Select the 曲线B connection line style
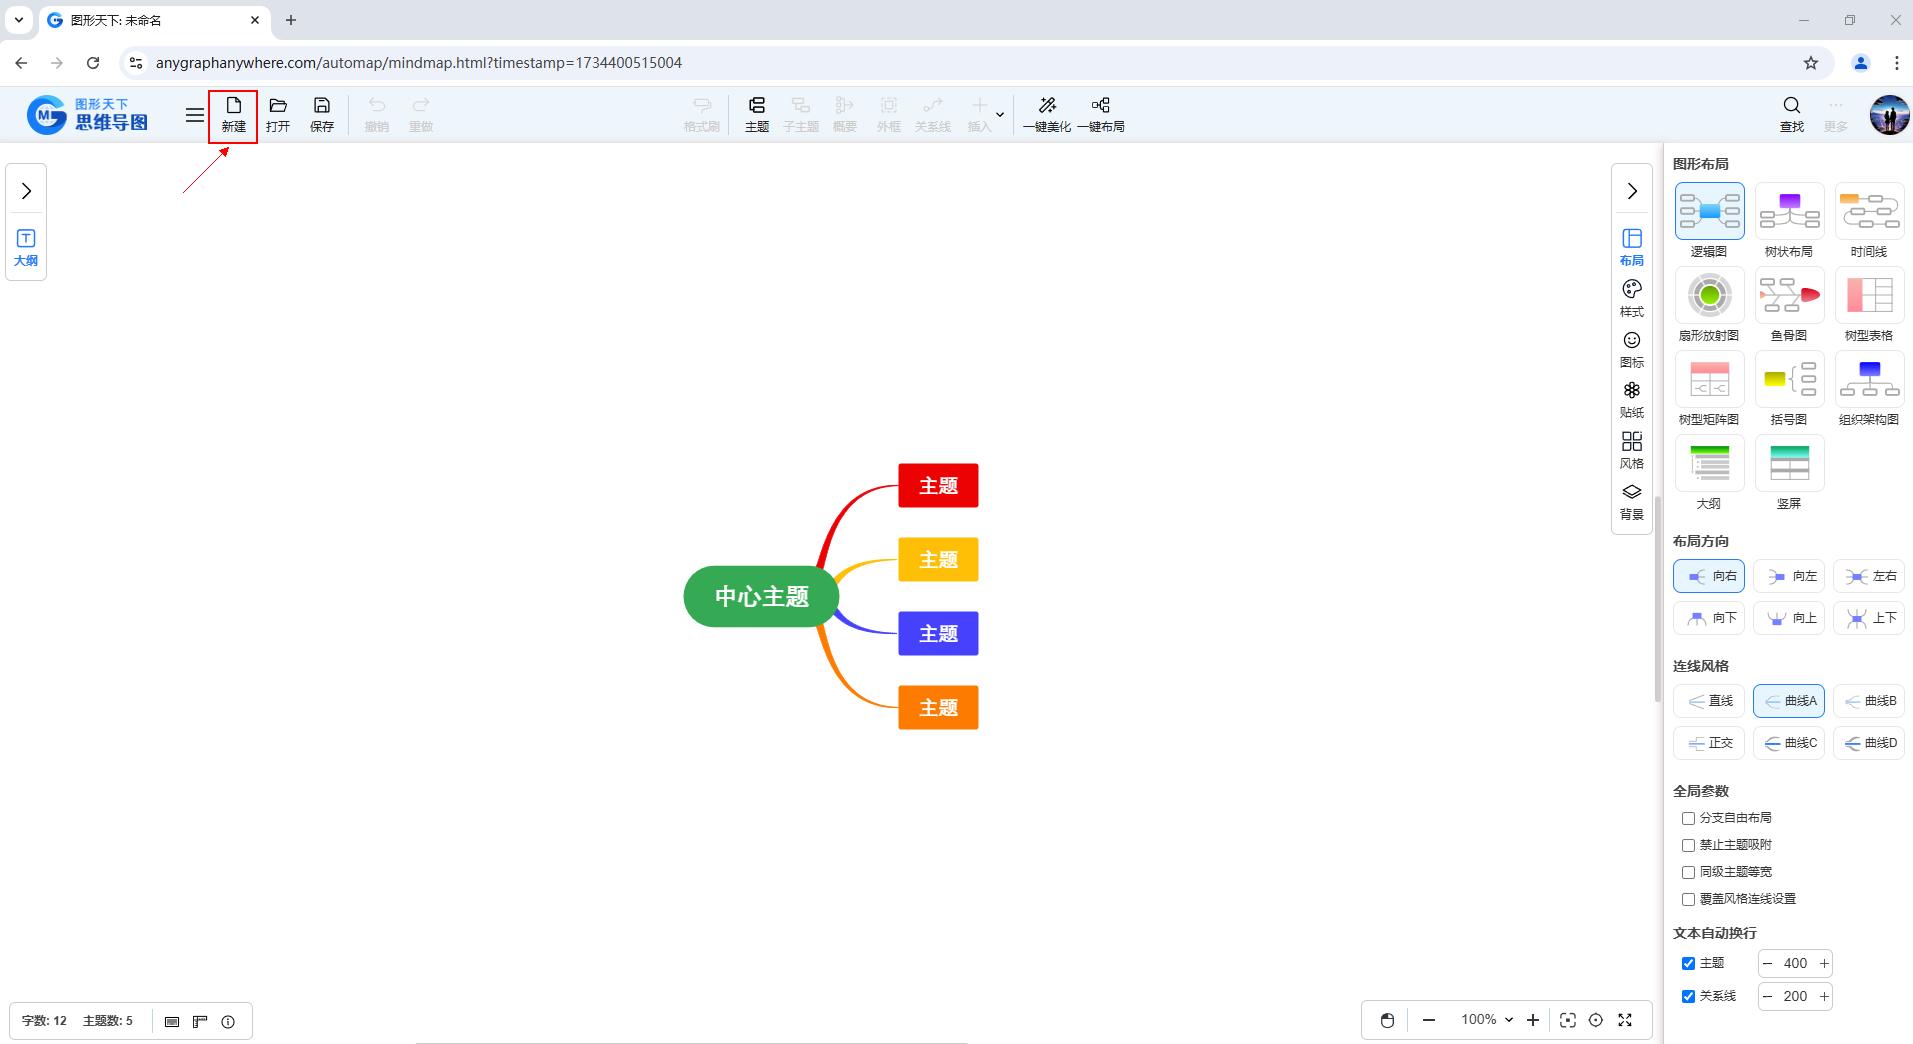Viewport: 1913px width, 1044px height. pos(1869,701)
